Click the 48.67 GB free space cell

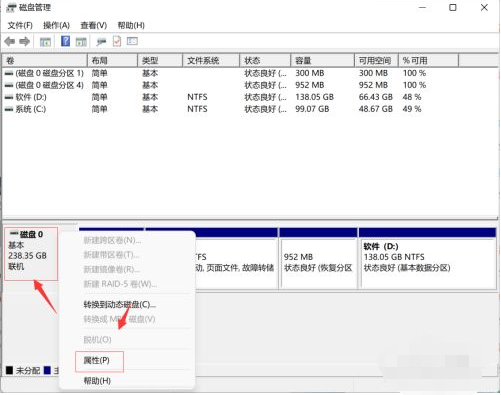pyautogui.click(x=376, y=109)
